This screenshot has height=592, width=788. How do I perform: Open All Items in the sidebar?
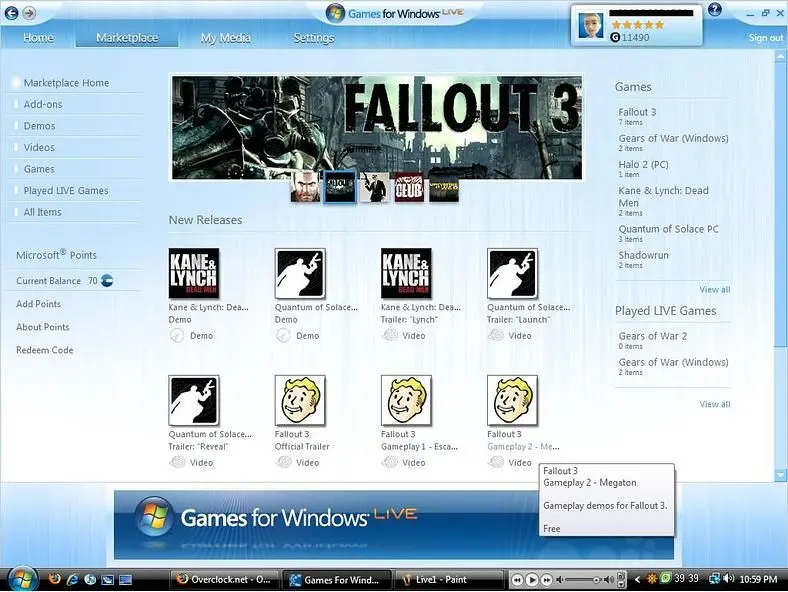pos(42,213)
